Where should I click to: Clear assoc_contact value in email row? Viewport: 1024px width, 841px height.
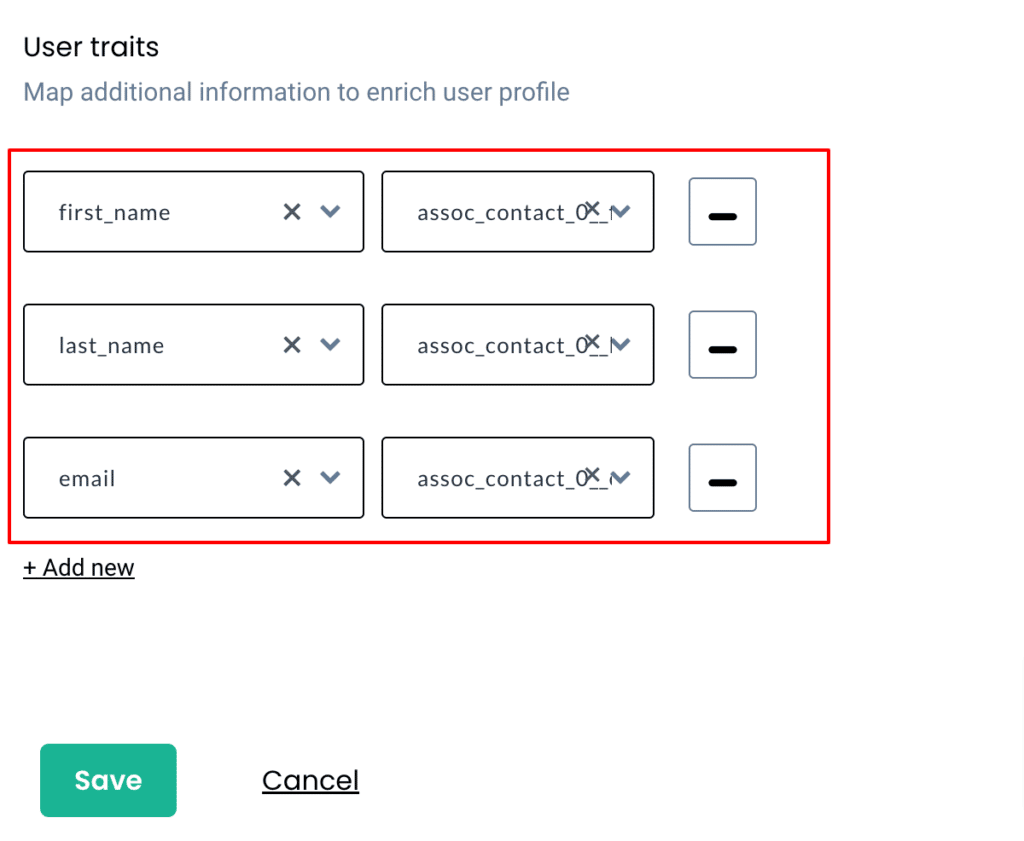pyautogui.click(x=592, y=475)
